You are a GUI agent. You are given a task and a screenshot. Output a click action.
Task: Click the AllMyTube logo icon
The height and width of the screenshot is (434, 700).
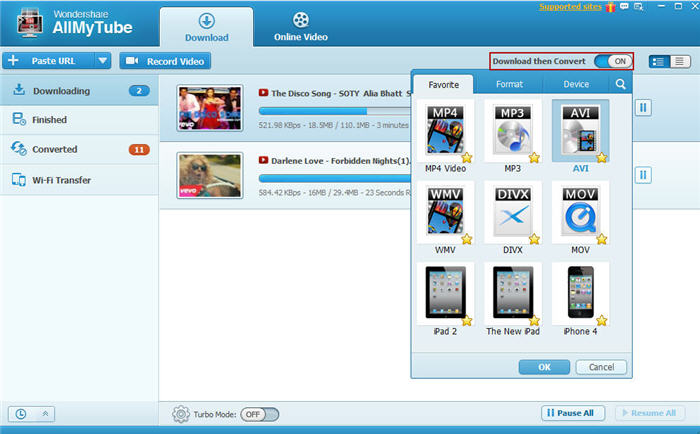click(x=30, y=23)
